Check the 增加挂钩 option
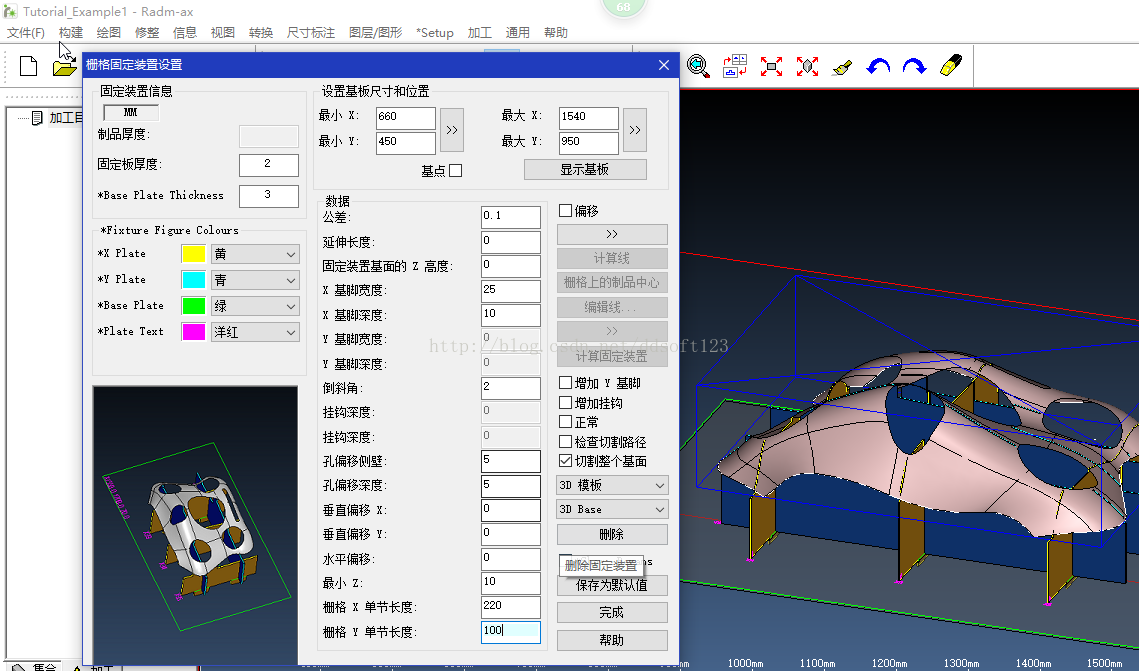 [565, 402]
